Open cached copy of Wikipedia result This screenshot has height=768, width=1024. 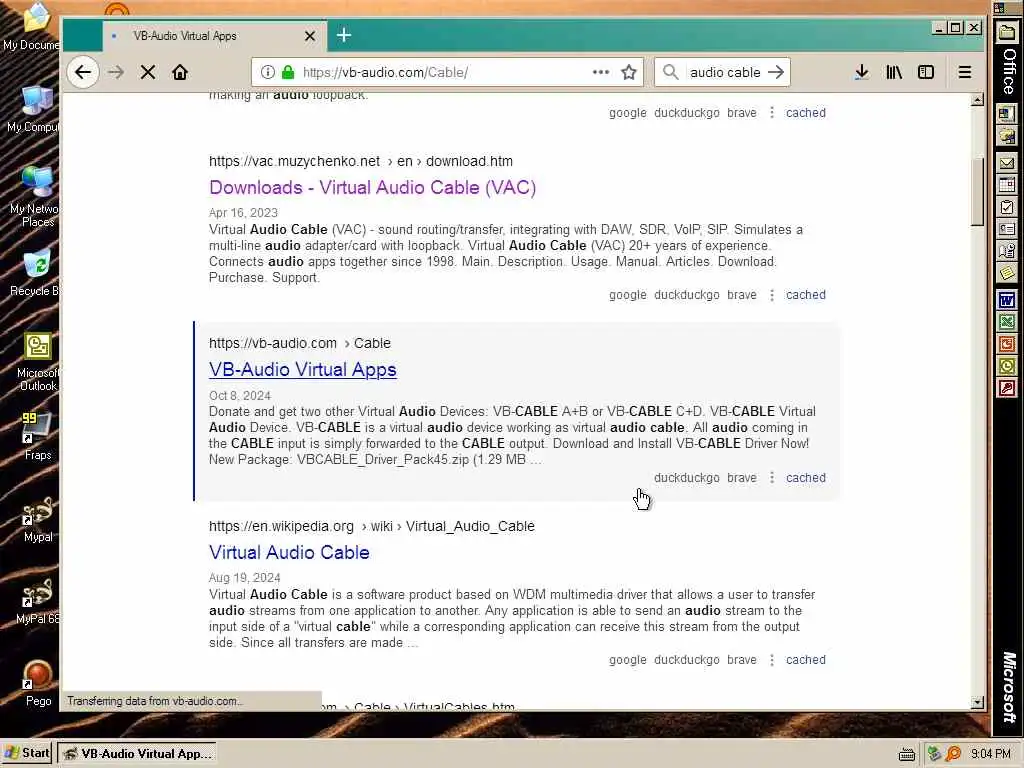(x=806, y=660)
